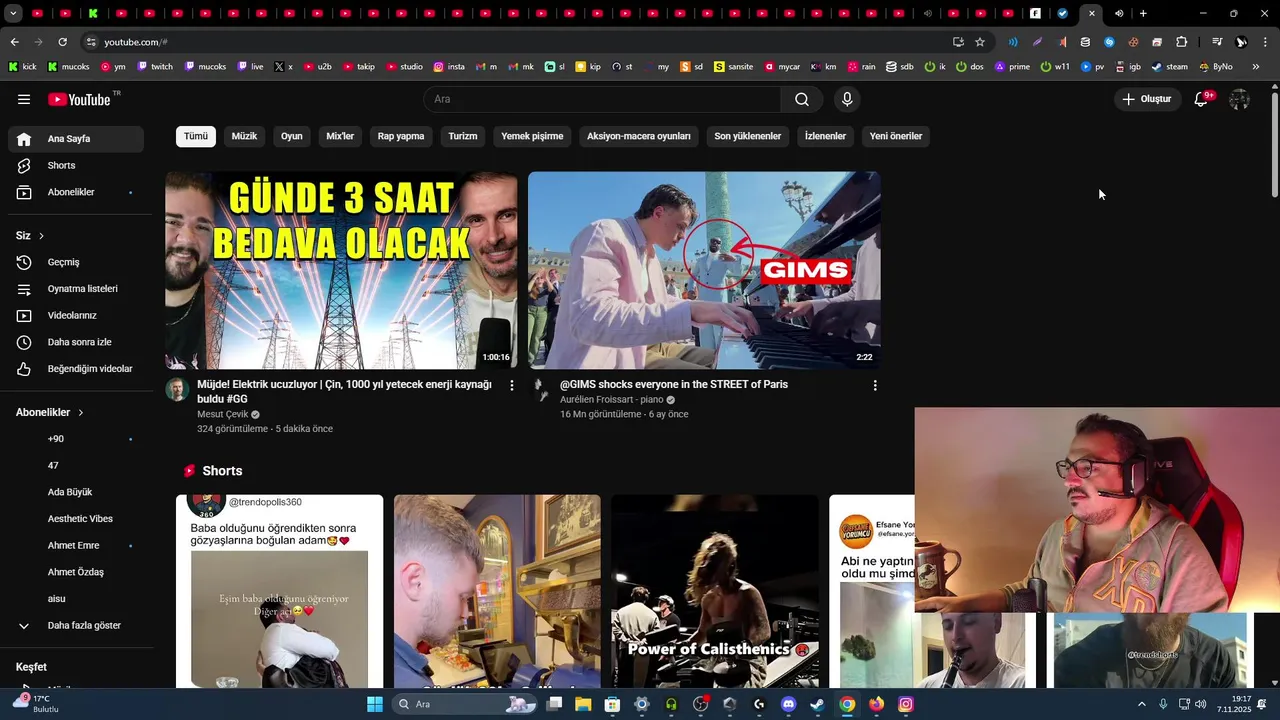Open Ahmet Emre subscription
The image size is (1280, 720).
[x=76, y=545]
